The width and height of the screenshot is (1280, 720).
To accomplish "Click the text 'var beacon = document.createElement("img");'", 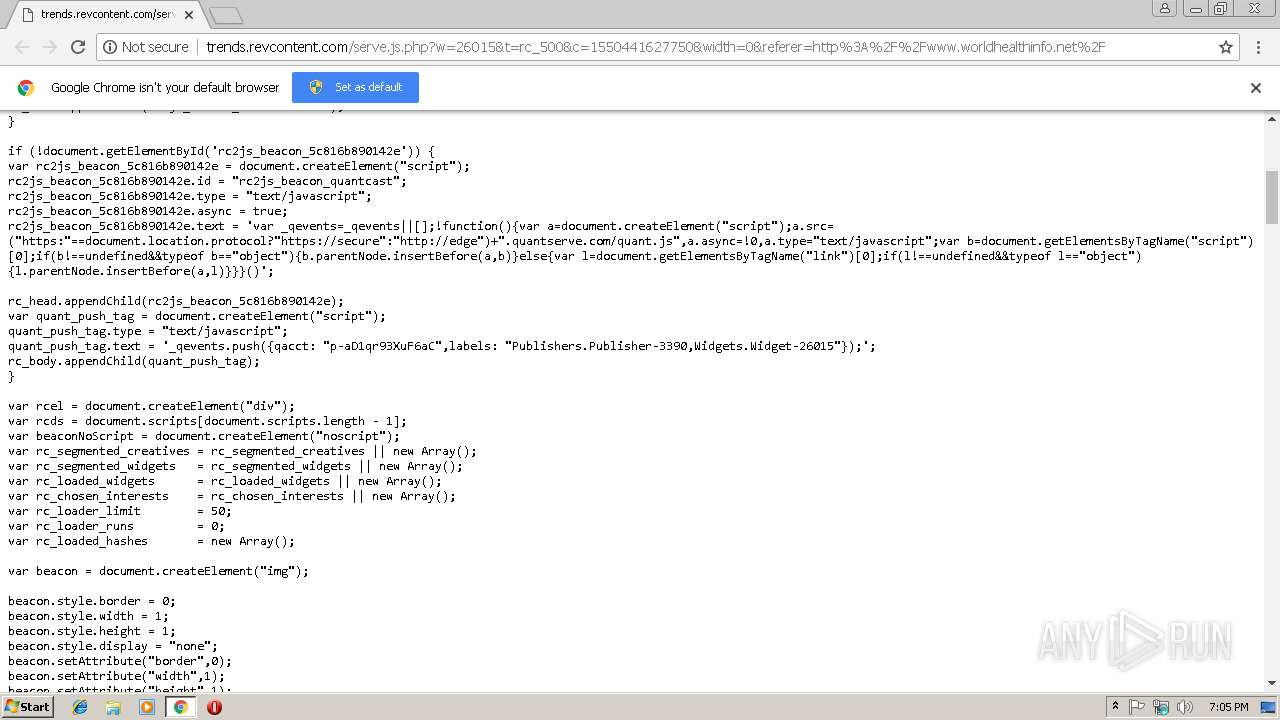I will click(158, 571).
